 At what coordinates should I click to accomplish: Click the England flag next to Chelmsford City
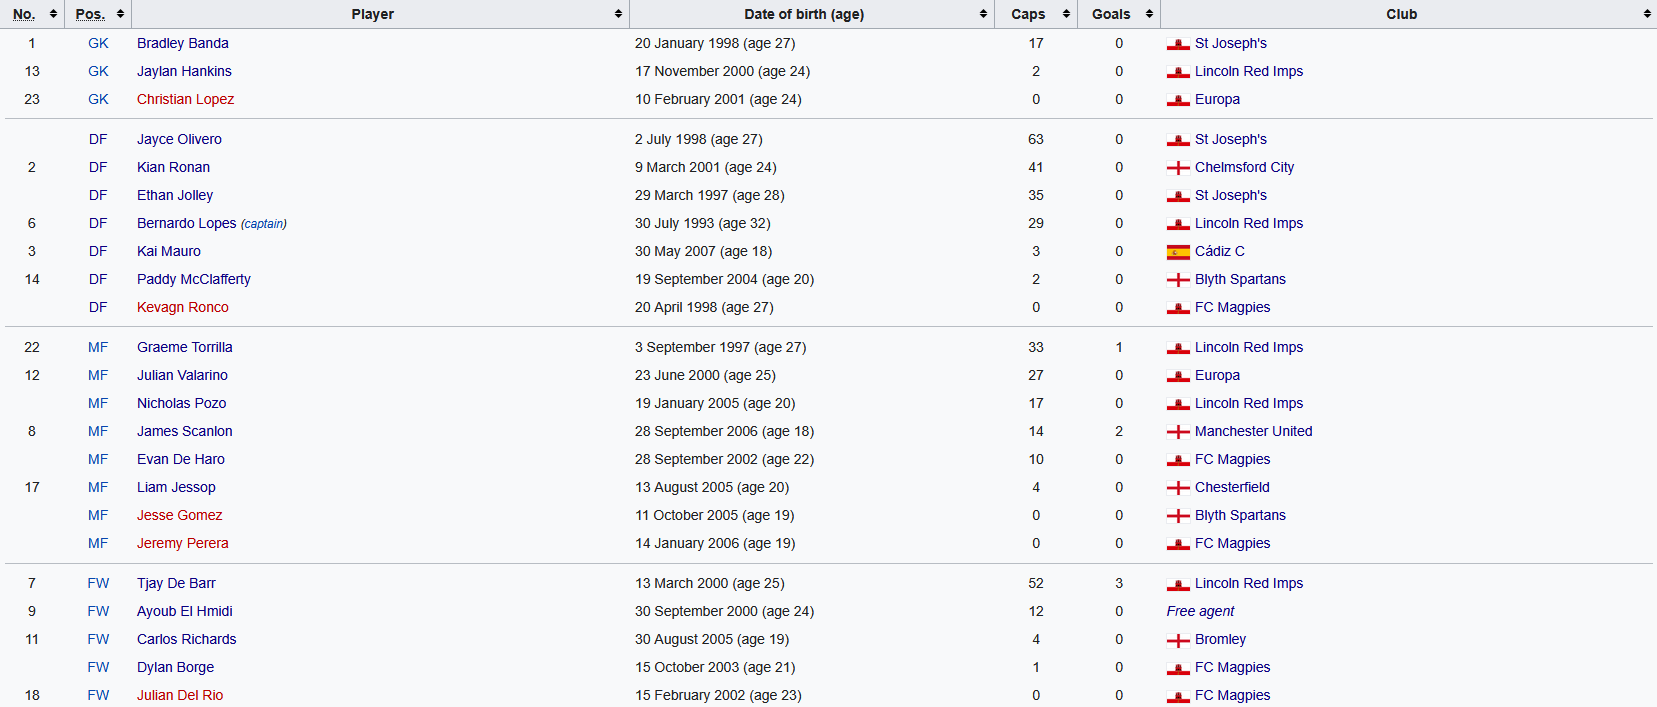(1178, 168)
